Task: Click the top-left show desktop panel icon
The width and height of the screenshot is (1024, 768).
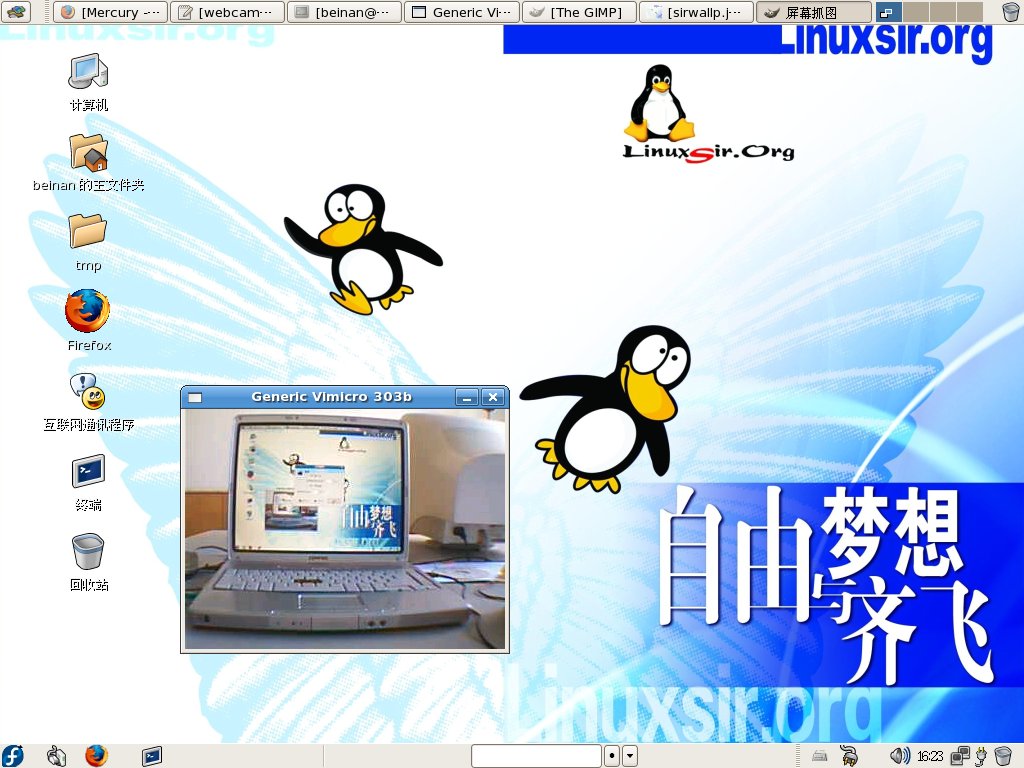Action: (16, 12)
